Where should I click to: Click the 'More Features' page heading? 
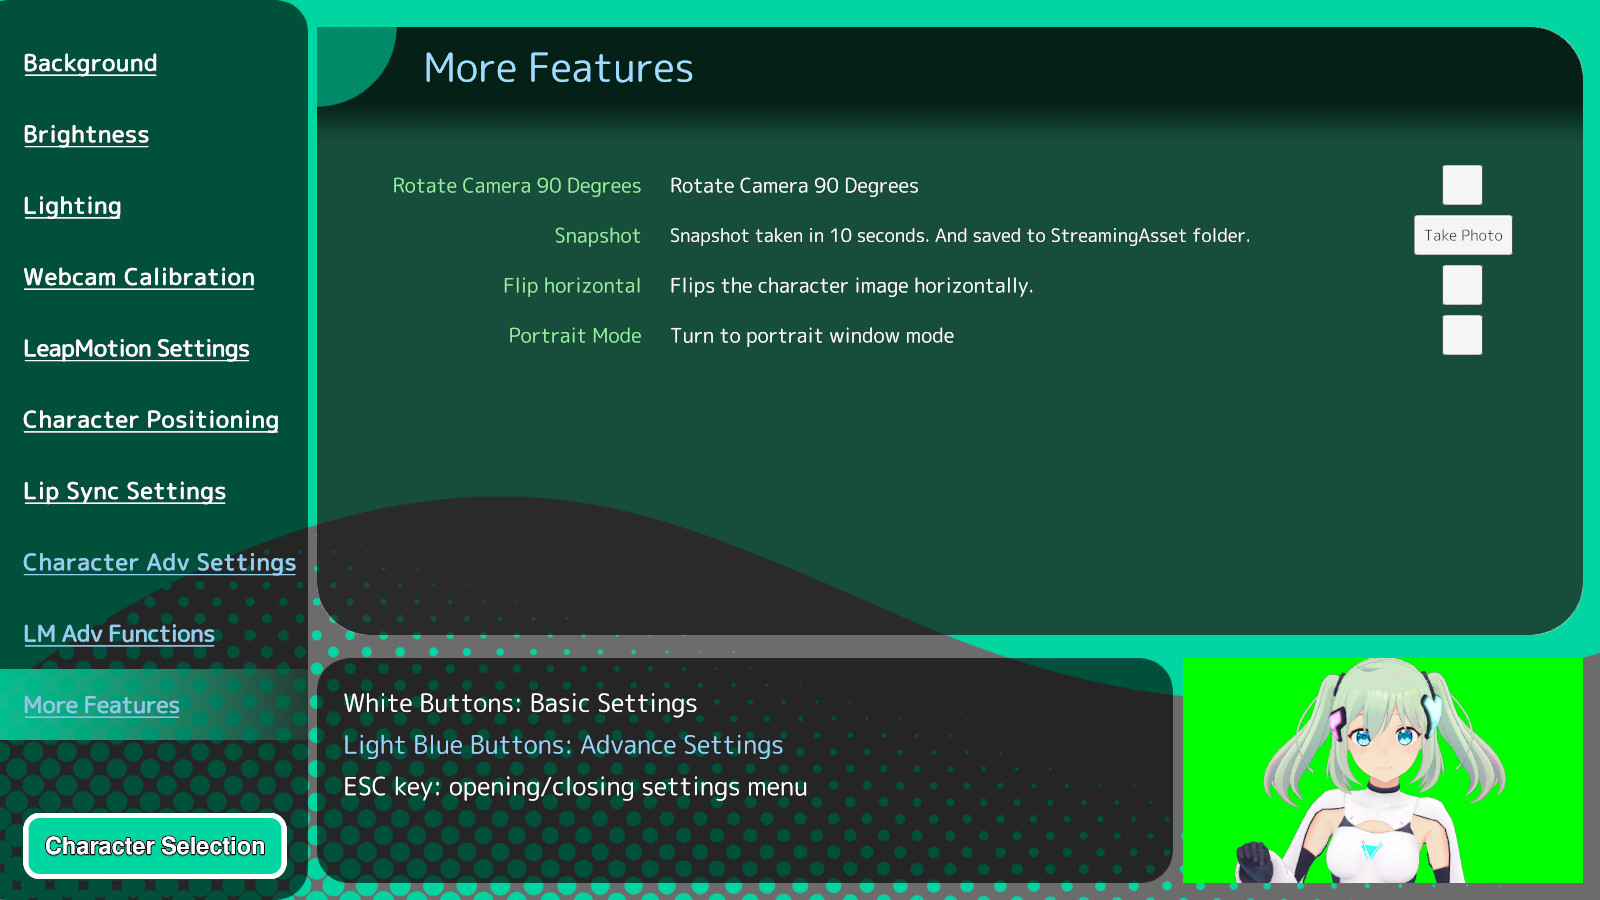coord(558,68)
